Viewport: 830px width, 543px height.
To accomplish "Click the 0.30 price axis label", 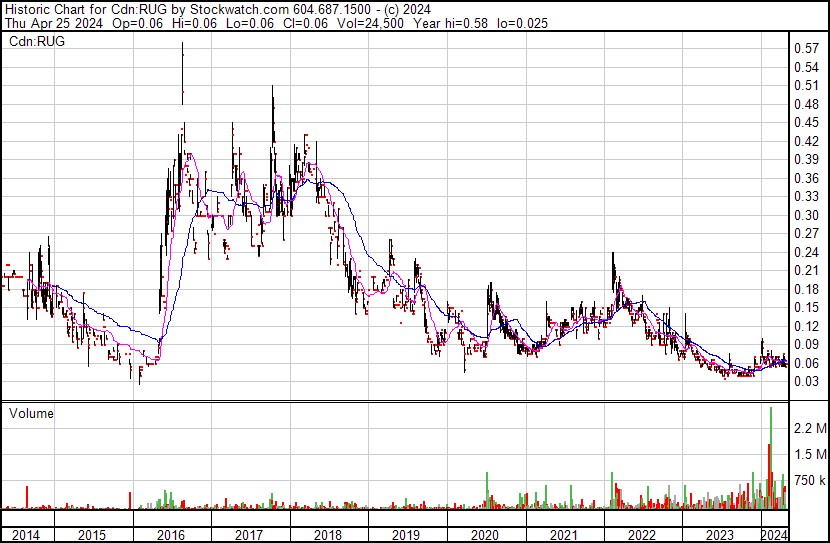I will 807,215.
